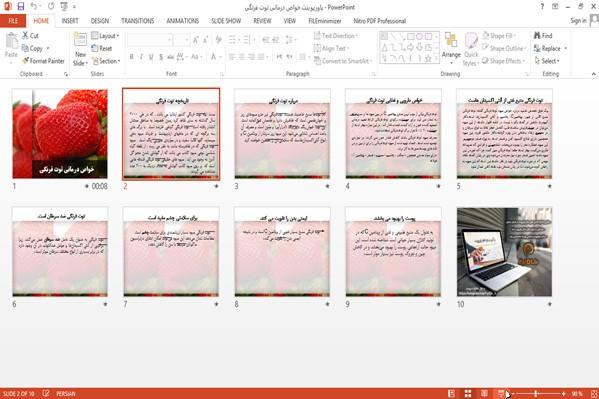The height and width of the screenshot is (399, 599).
Task: Click the New Slide icon
Action: 80,40
